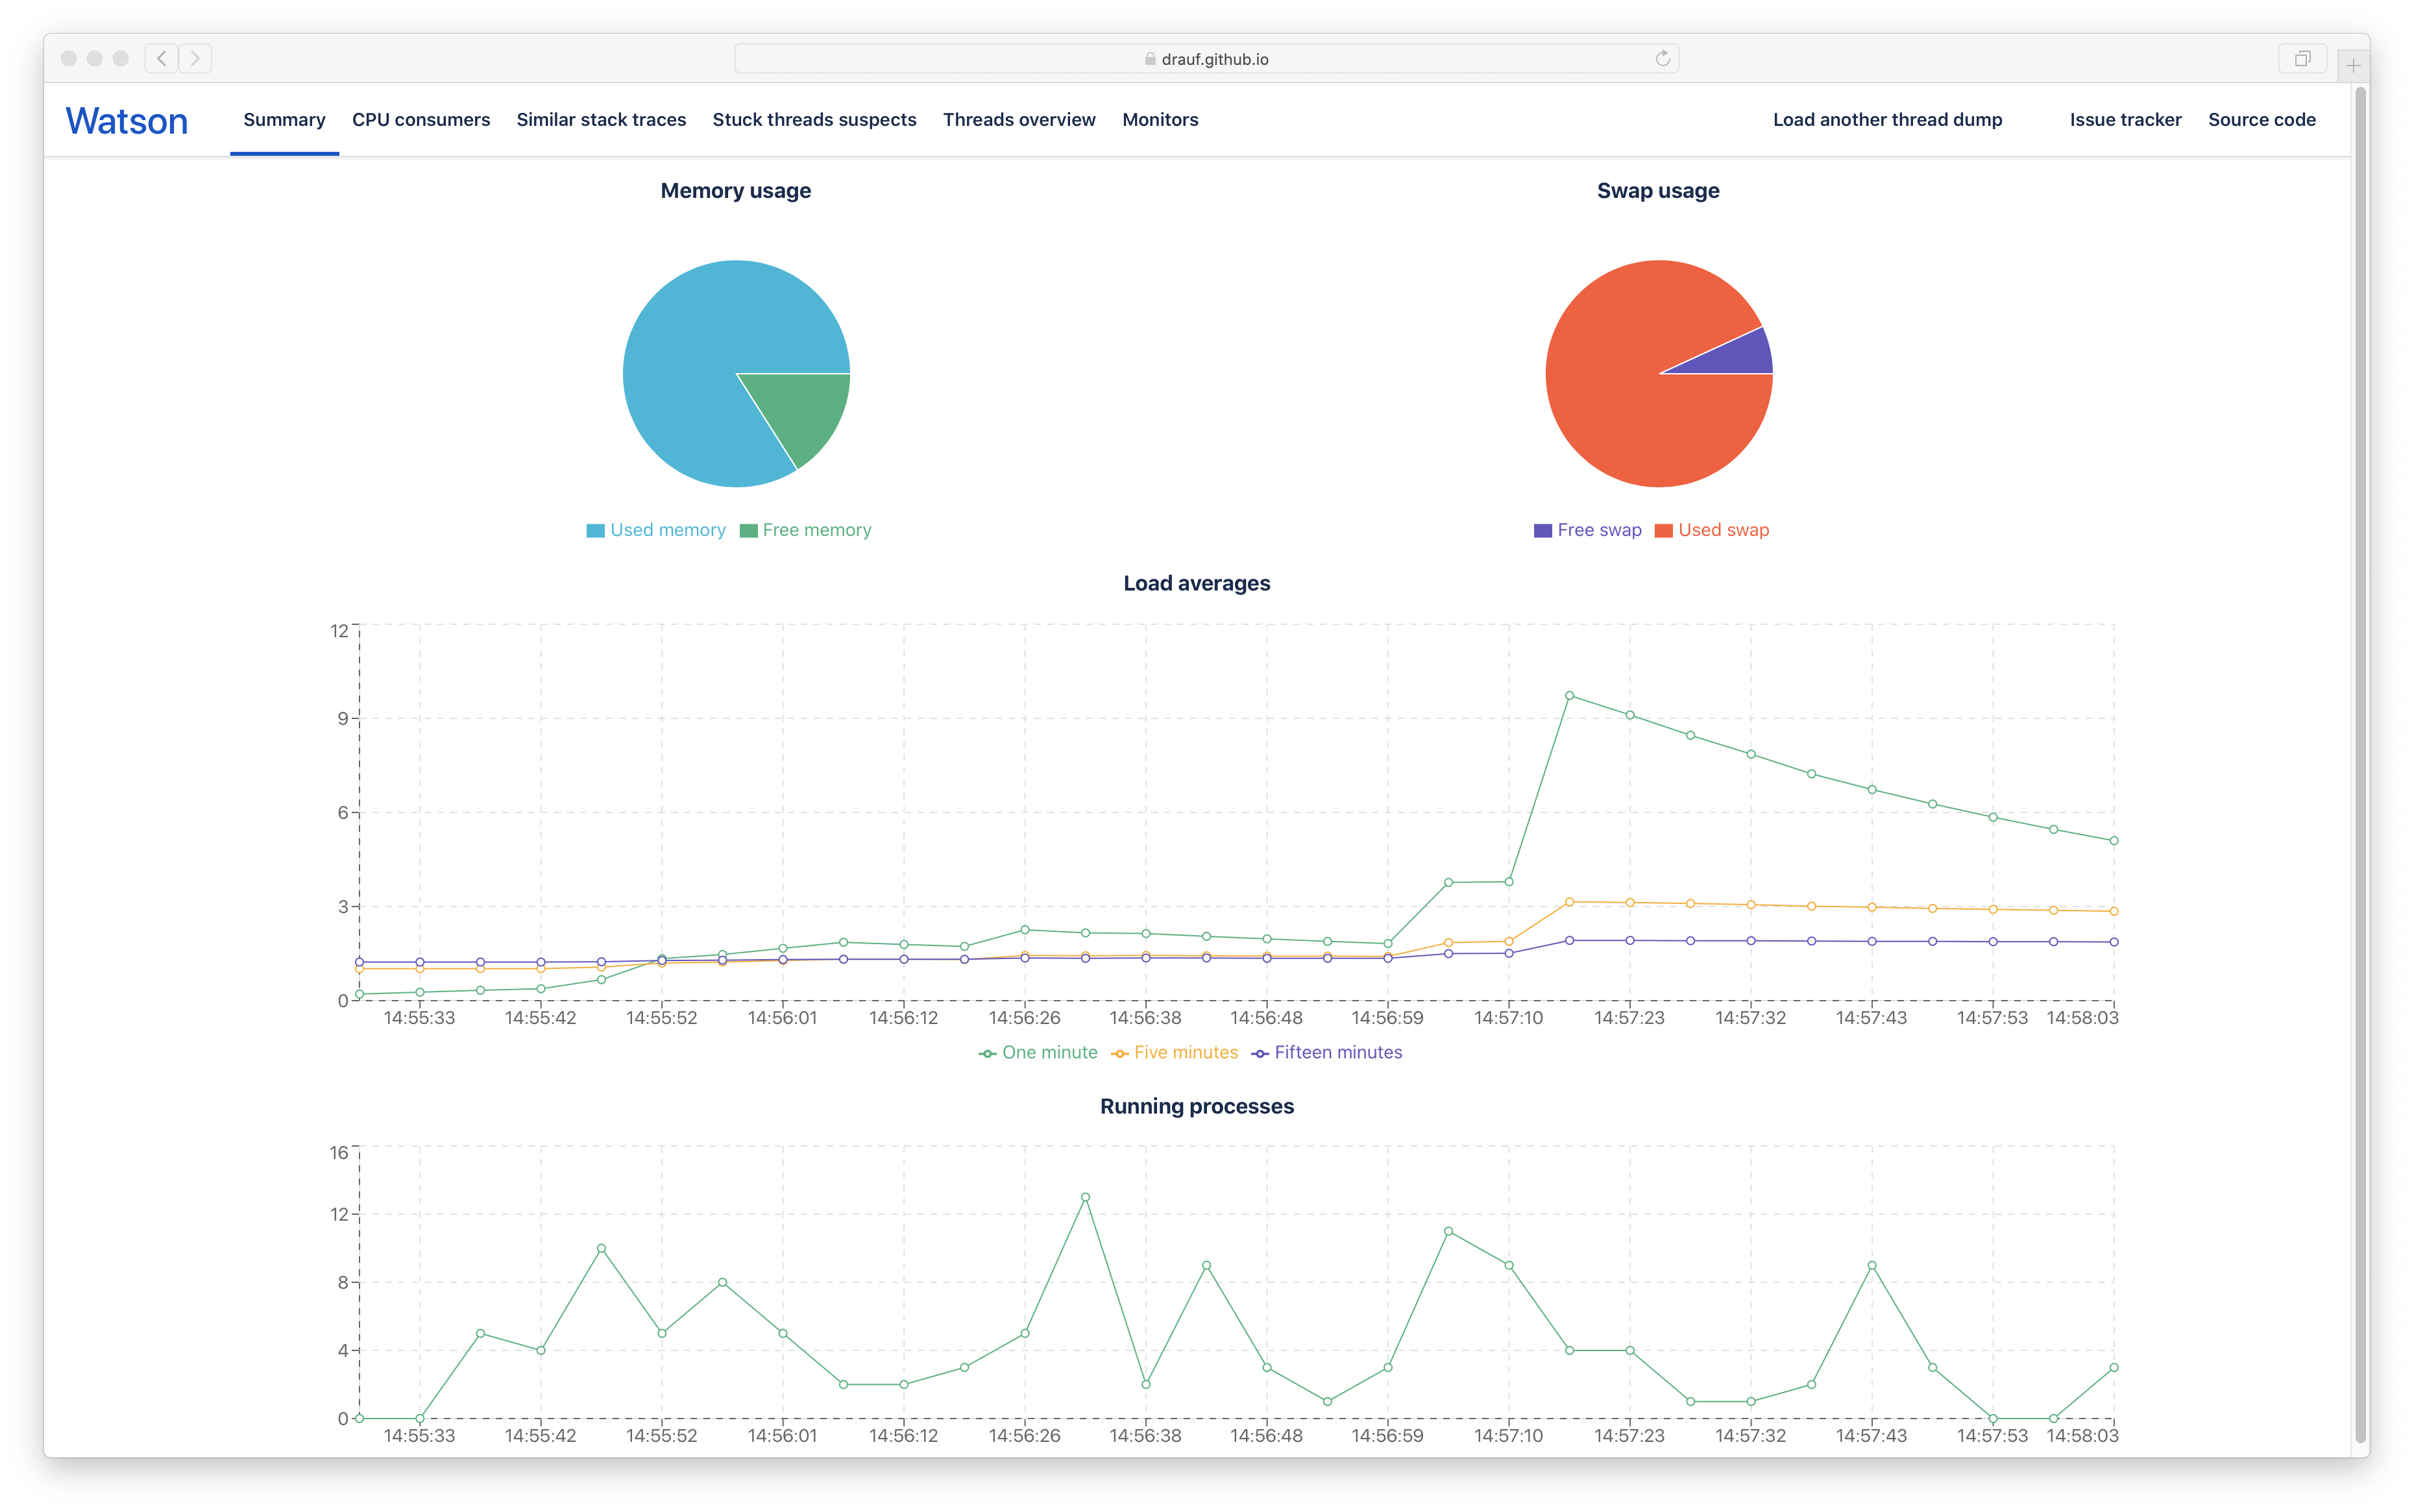This screenshot has width=2414, height=1512.
Task: Open the Similar stack traces tab
Action: (601, 120)
